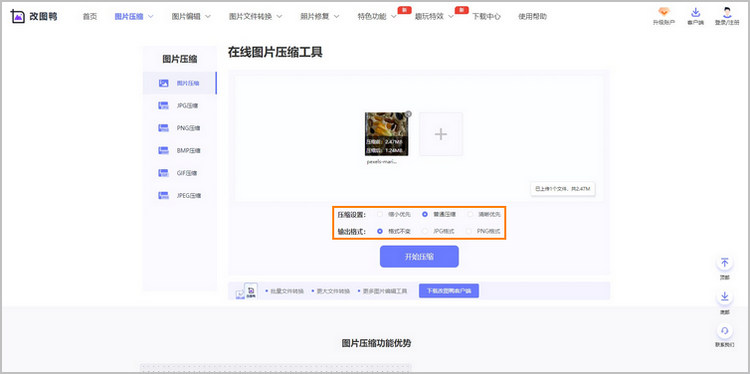Select PNG压缩 in the sidebar

(180, 128)
